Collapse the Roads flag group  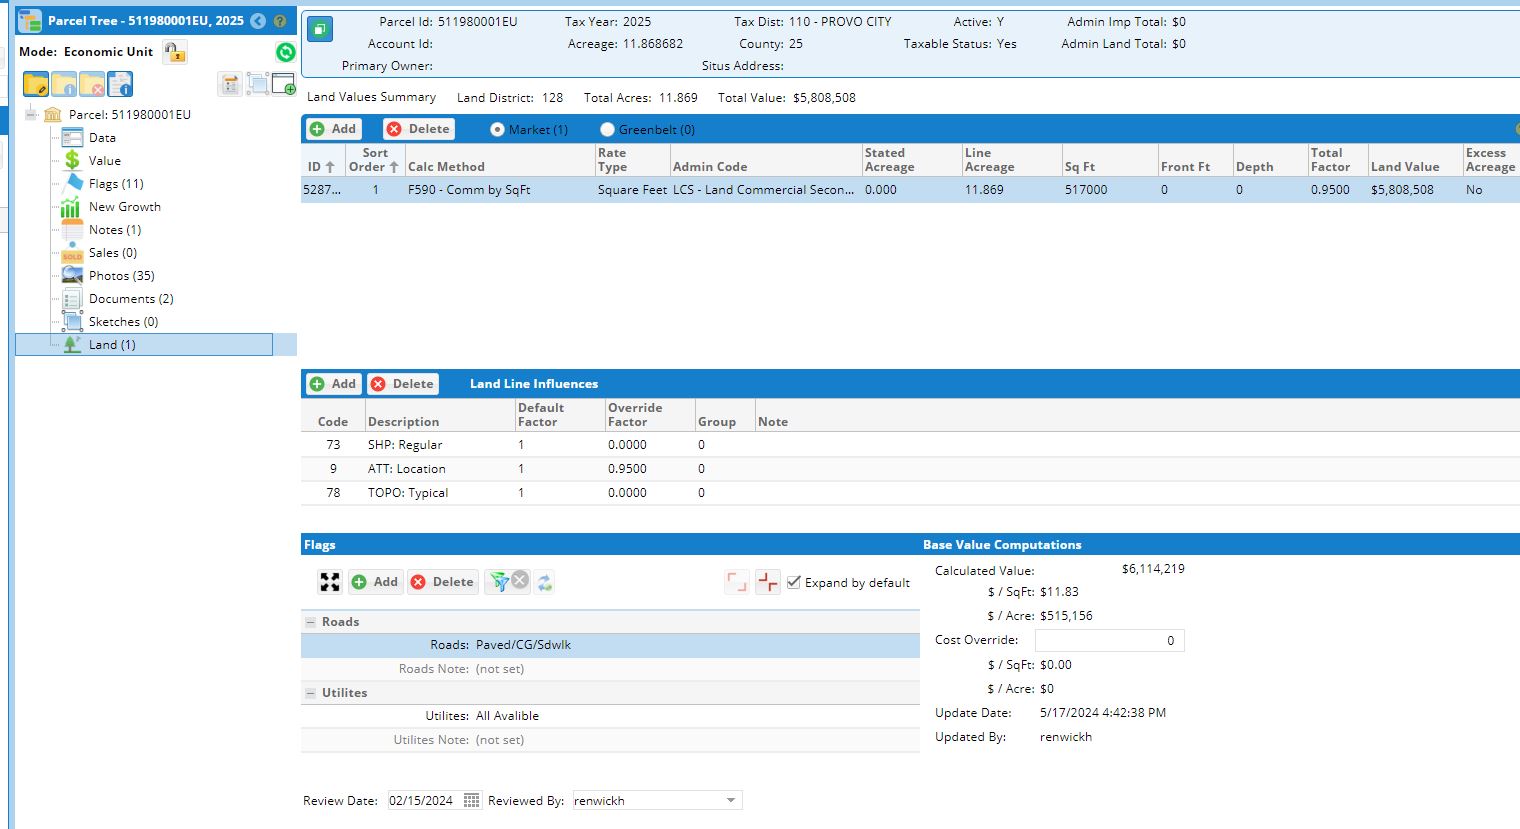tap(310, 622)
